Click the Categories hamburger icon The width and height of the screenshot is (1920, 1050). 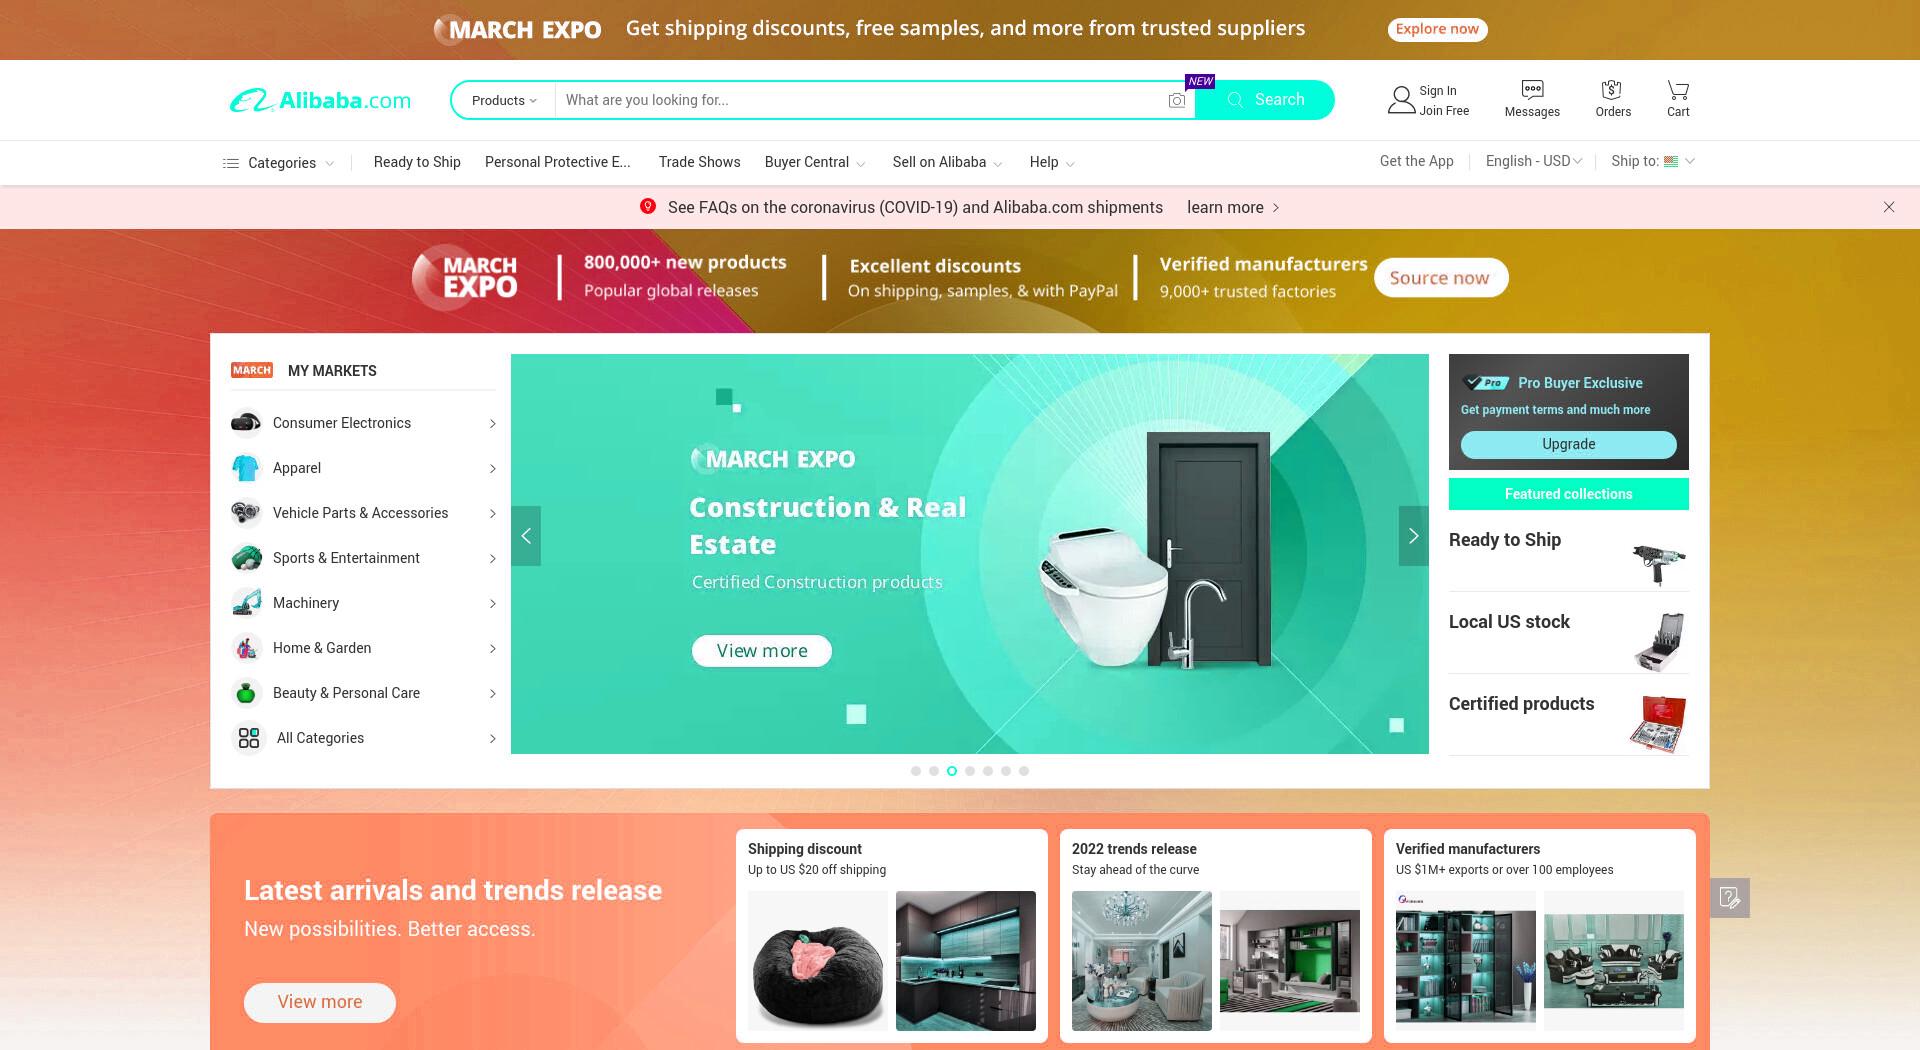[x=230, y=163]
